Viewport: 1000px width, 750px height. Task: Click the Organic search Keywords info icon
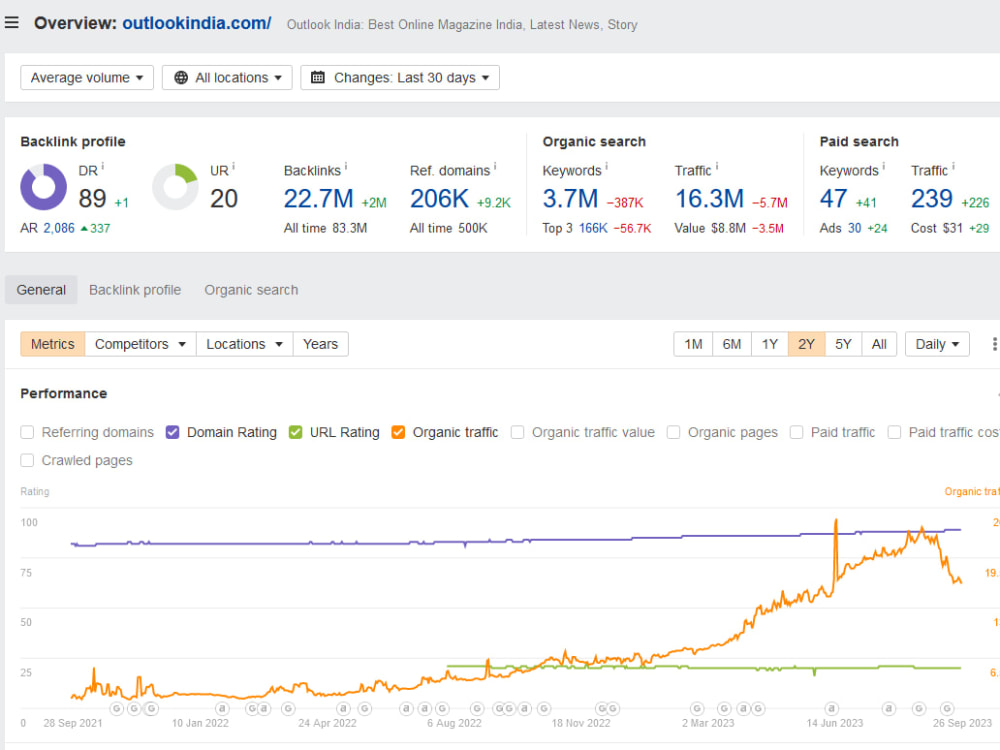point(607,166)
